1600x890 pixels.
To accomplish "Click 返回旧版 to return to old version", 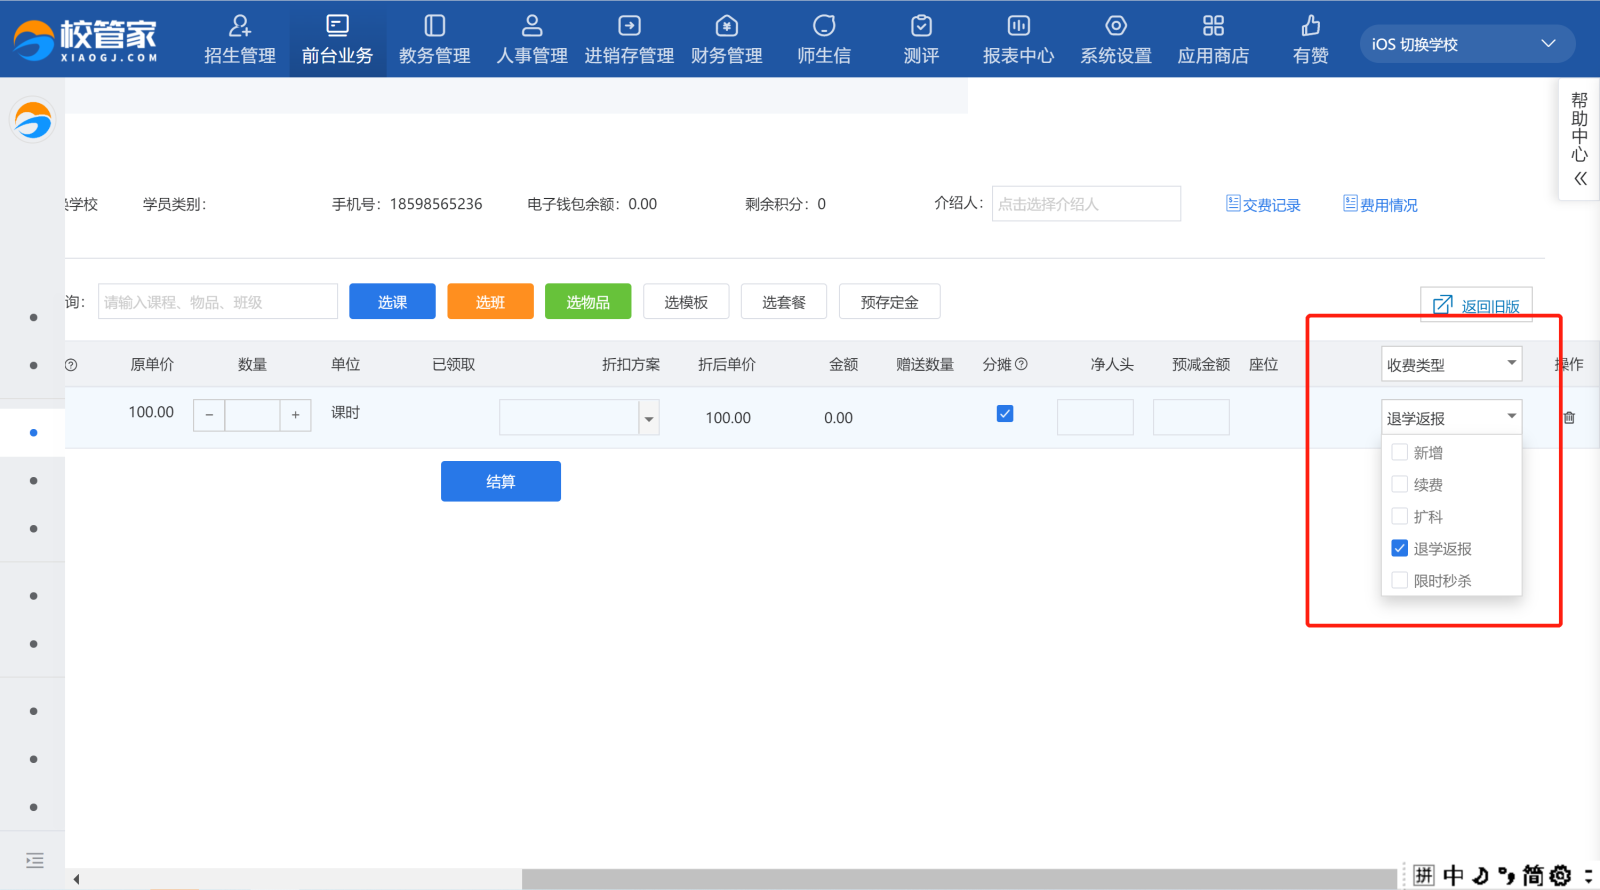I will click(x=1476, y=305).
